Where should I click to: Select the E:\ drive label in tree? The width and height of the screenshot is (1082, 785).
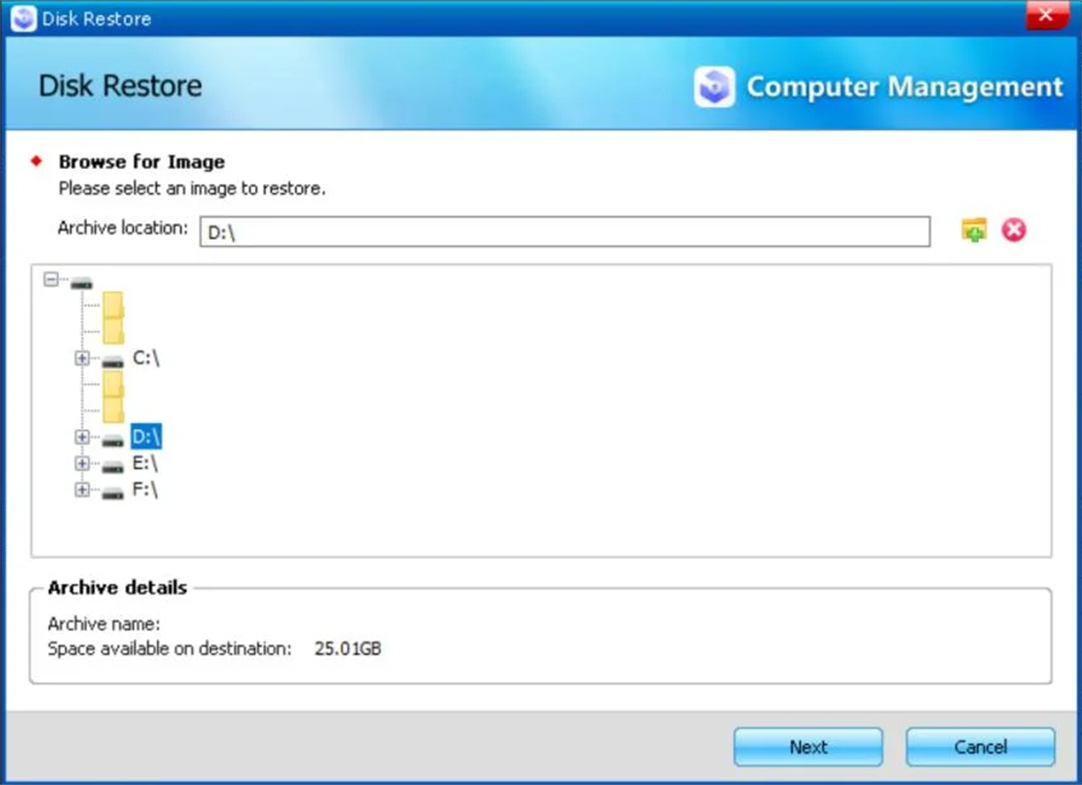click(146, 463)
